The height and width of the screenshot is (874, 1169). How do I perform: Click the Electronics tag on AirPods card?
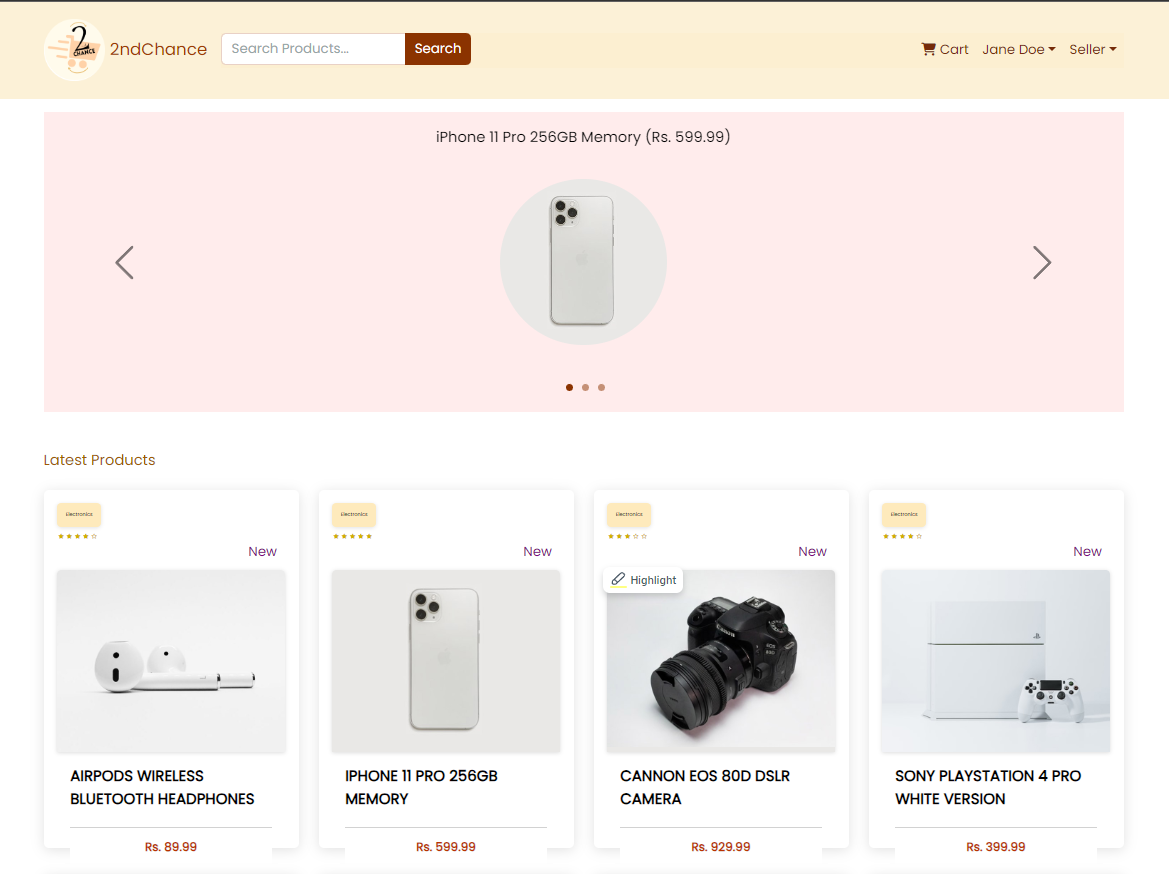(79, 514)
